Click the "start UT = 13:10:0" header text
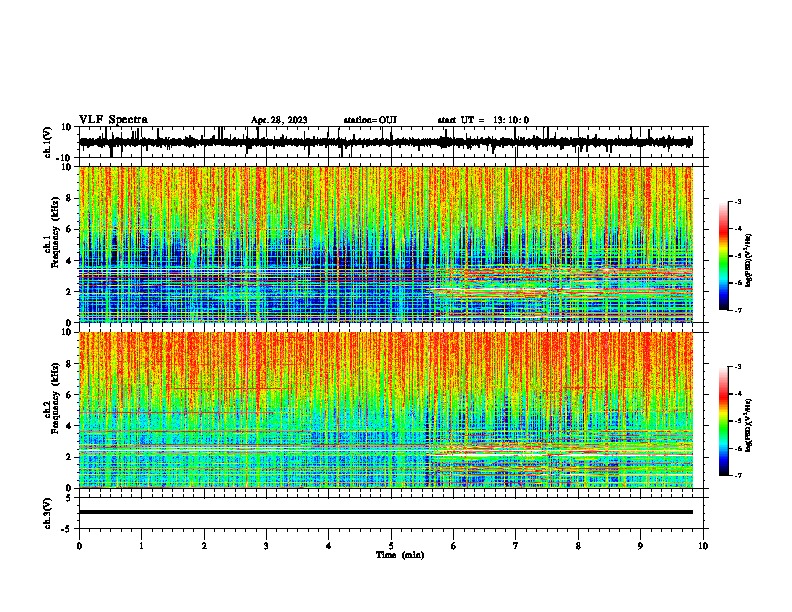 (x=483, y=120)
